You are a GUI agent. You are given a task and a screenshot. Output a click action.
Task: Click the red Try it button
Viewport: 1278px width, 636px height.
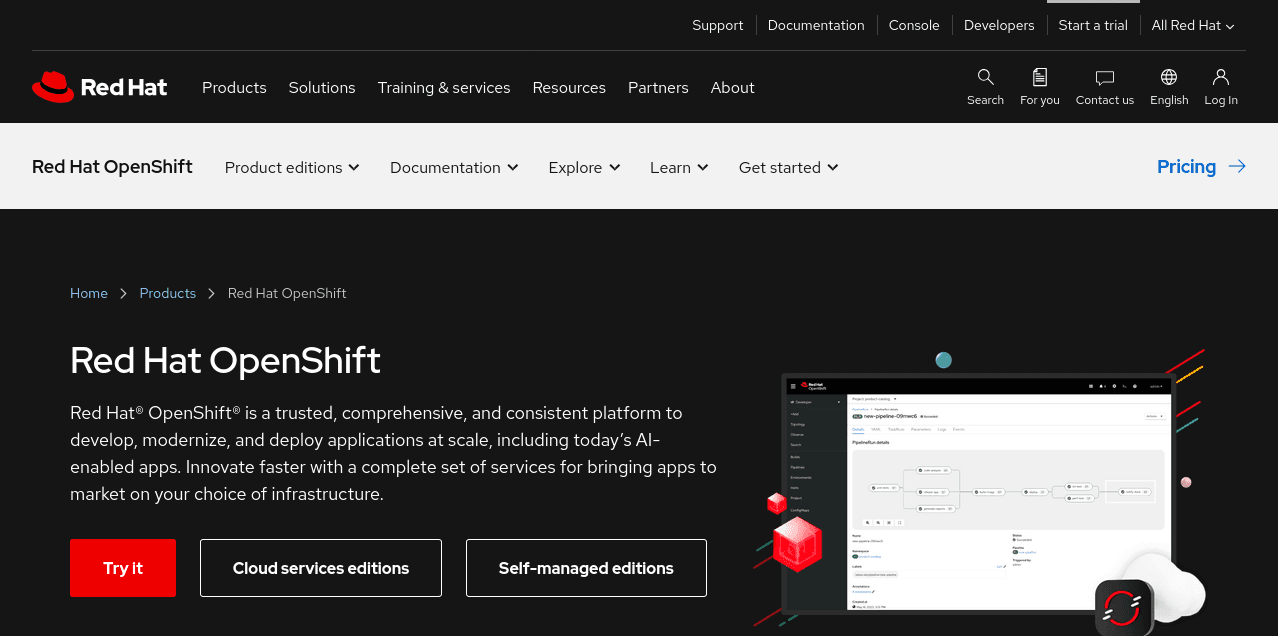click(x=123, y=568)
